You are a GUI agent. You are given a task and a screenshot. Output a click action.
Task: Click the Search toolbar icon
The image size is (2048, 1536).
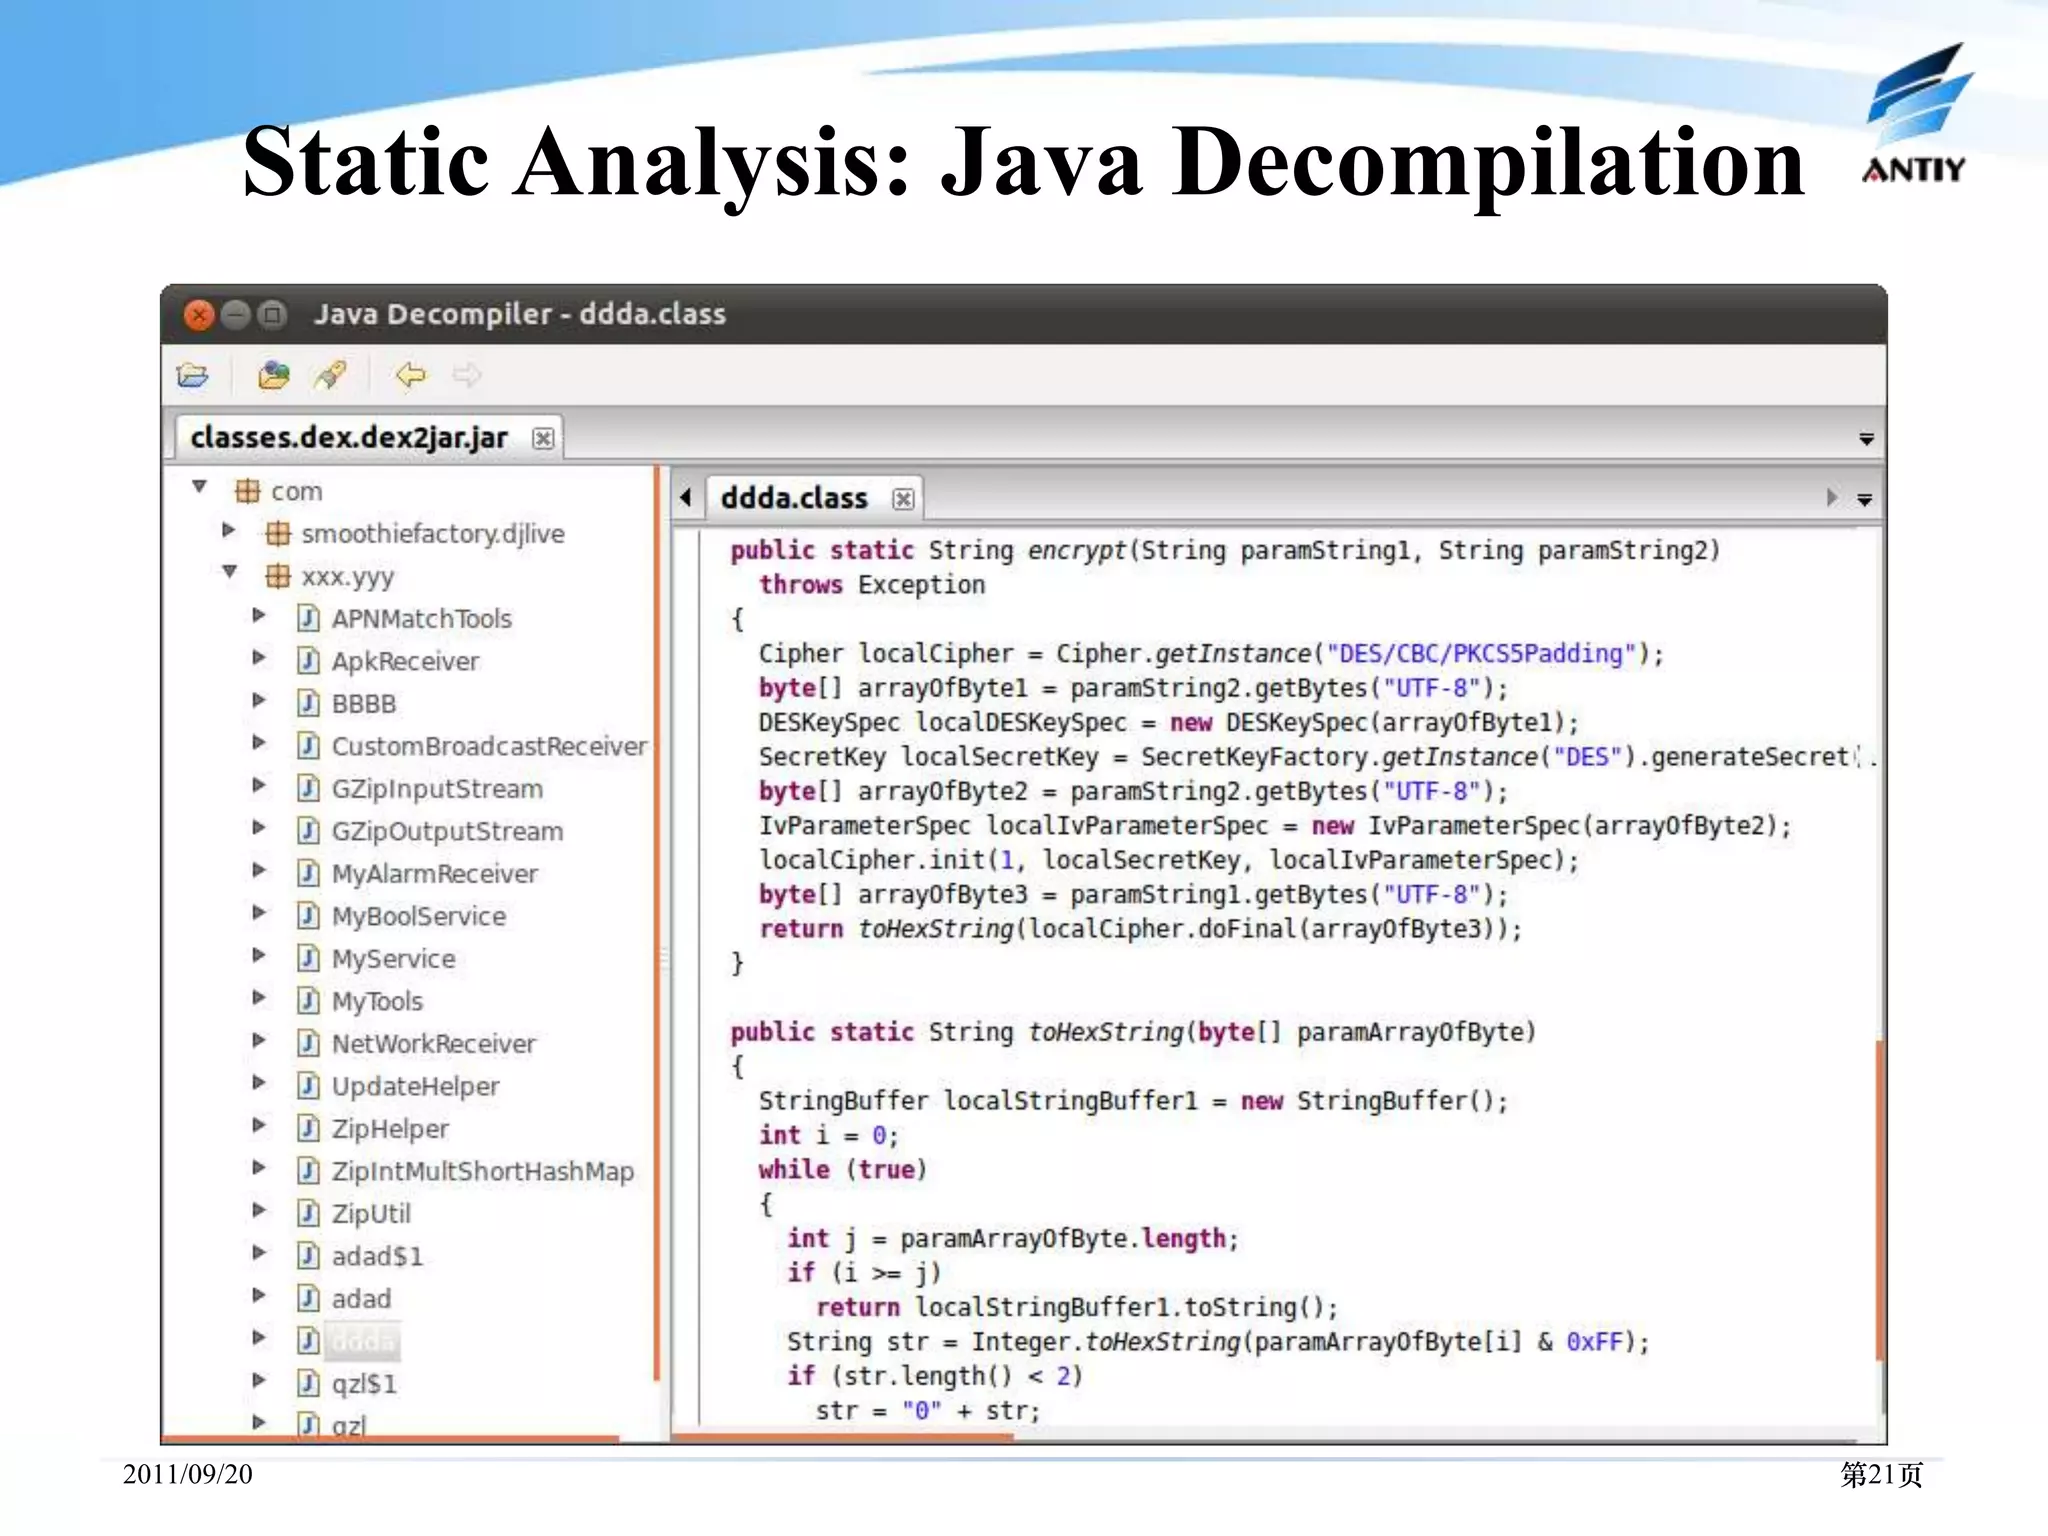[330, 376]
